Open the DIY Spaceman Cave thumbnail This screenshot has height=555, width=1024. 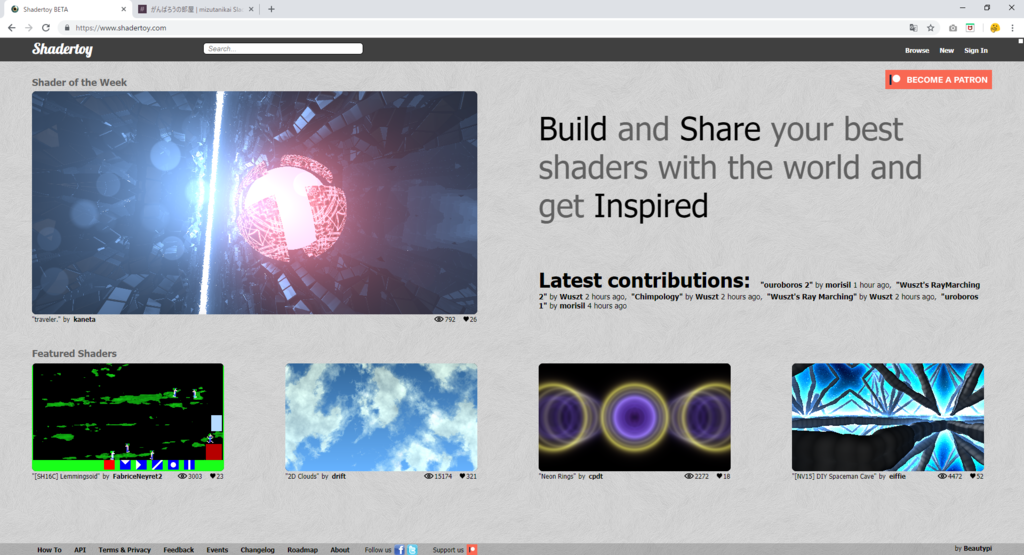888,417
